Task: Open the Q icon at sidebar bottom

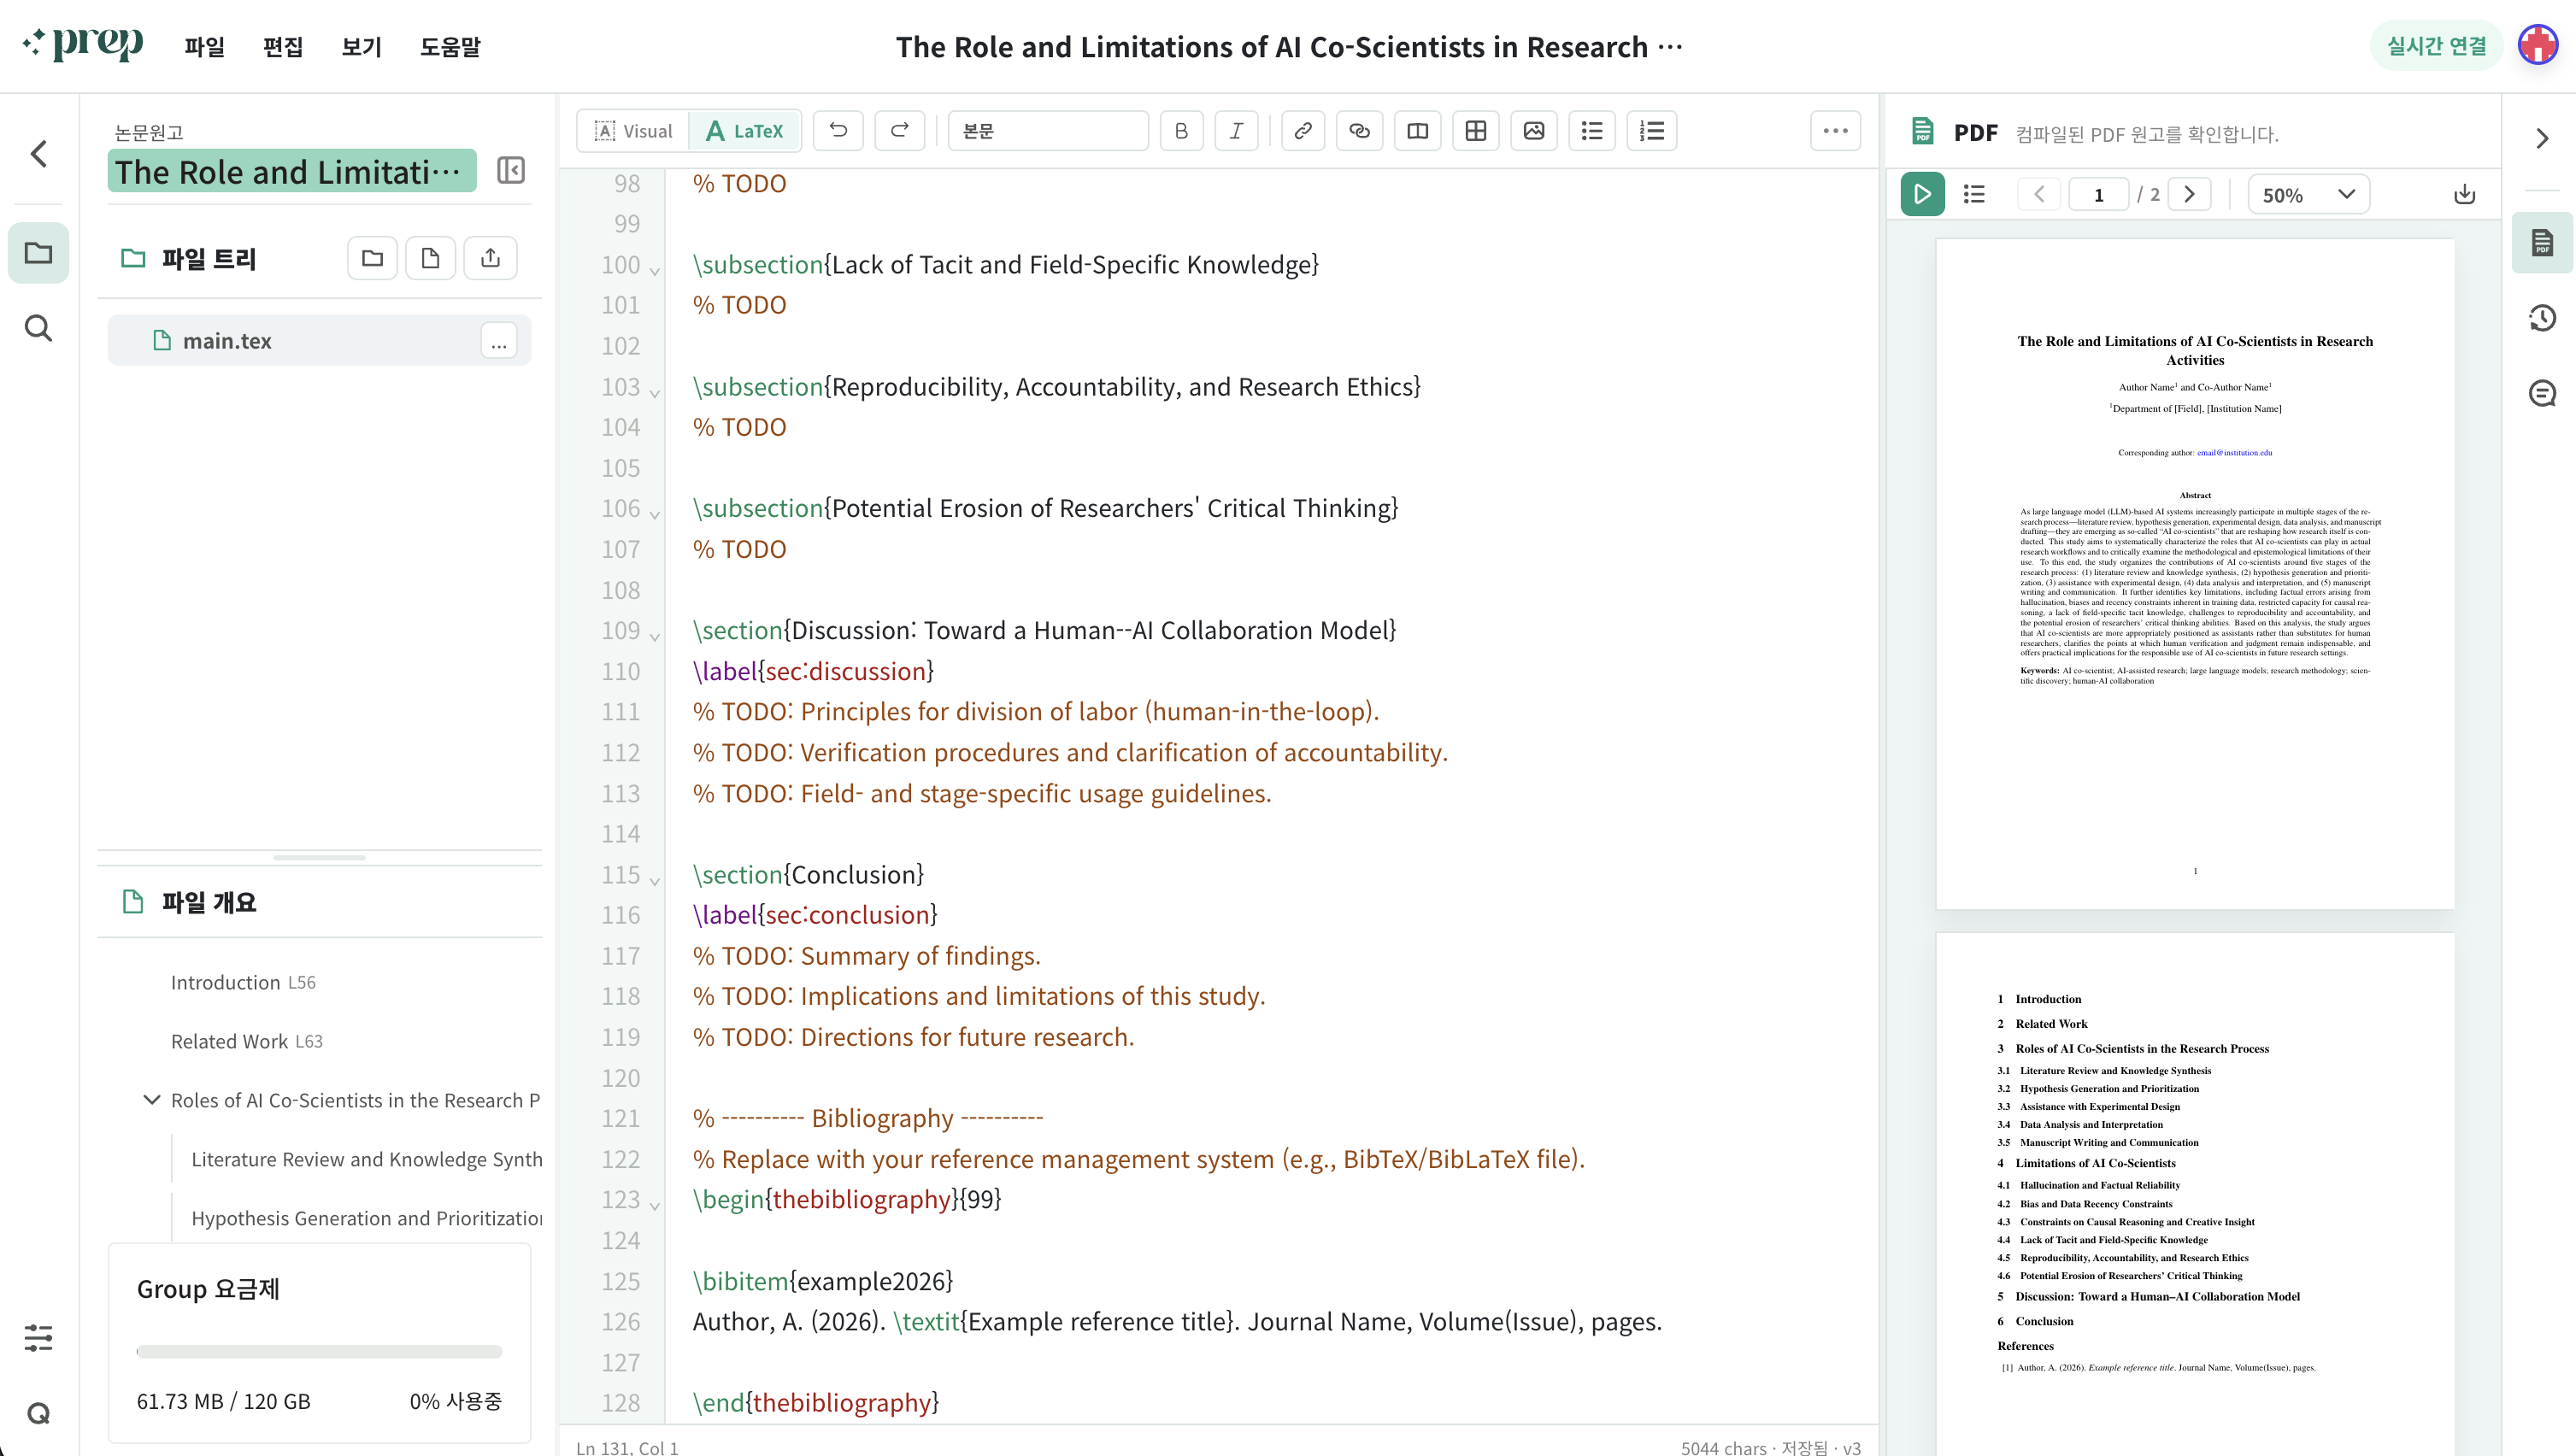Action: coord(38,1412)
